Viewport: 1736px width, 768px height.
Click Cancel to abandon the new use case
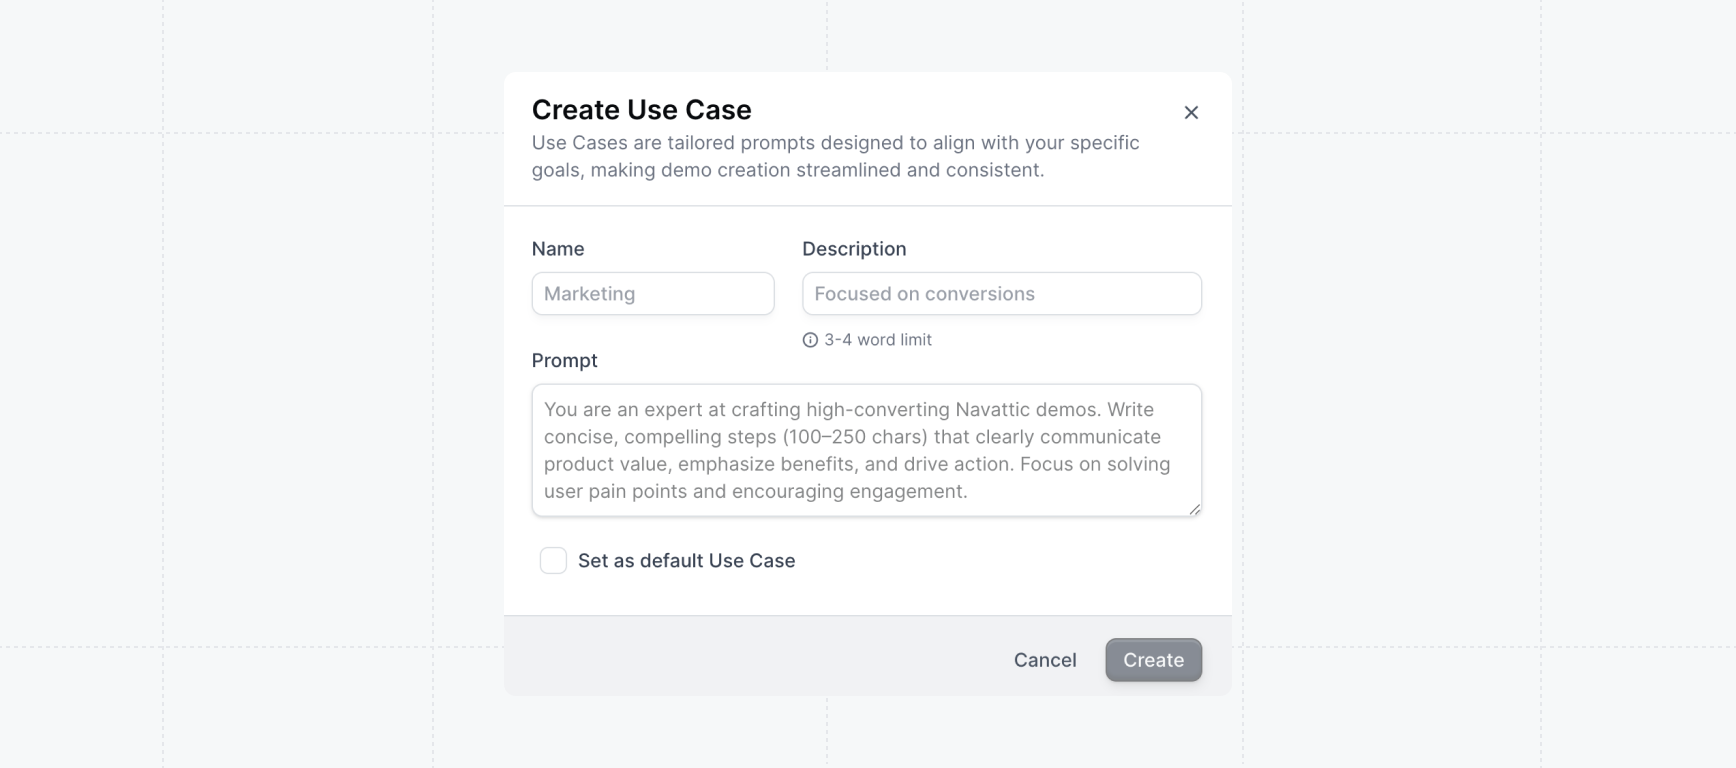click(1044, 660)
